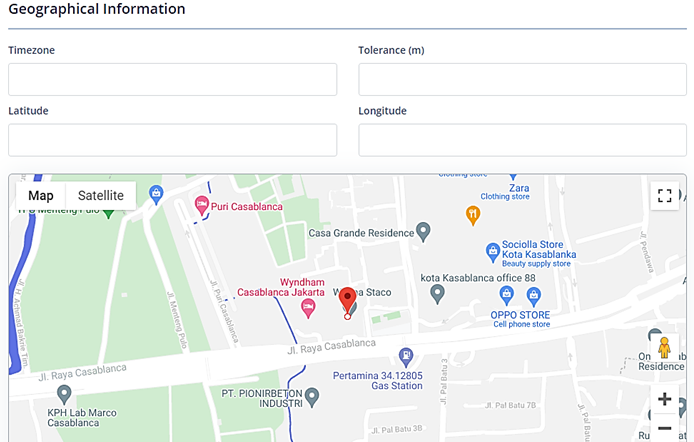Click Wyndham Casablanca Jakarta label
This screenshot has height=442, width=694.
[281, 287]
